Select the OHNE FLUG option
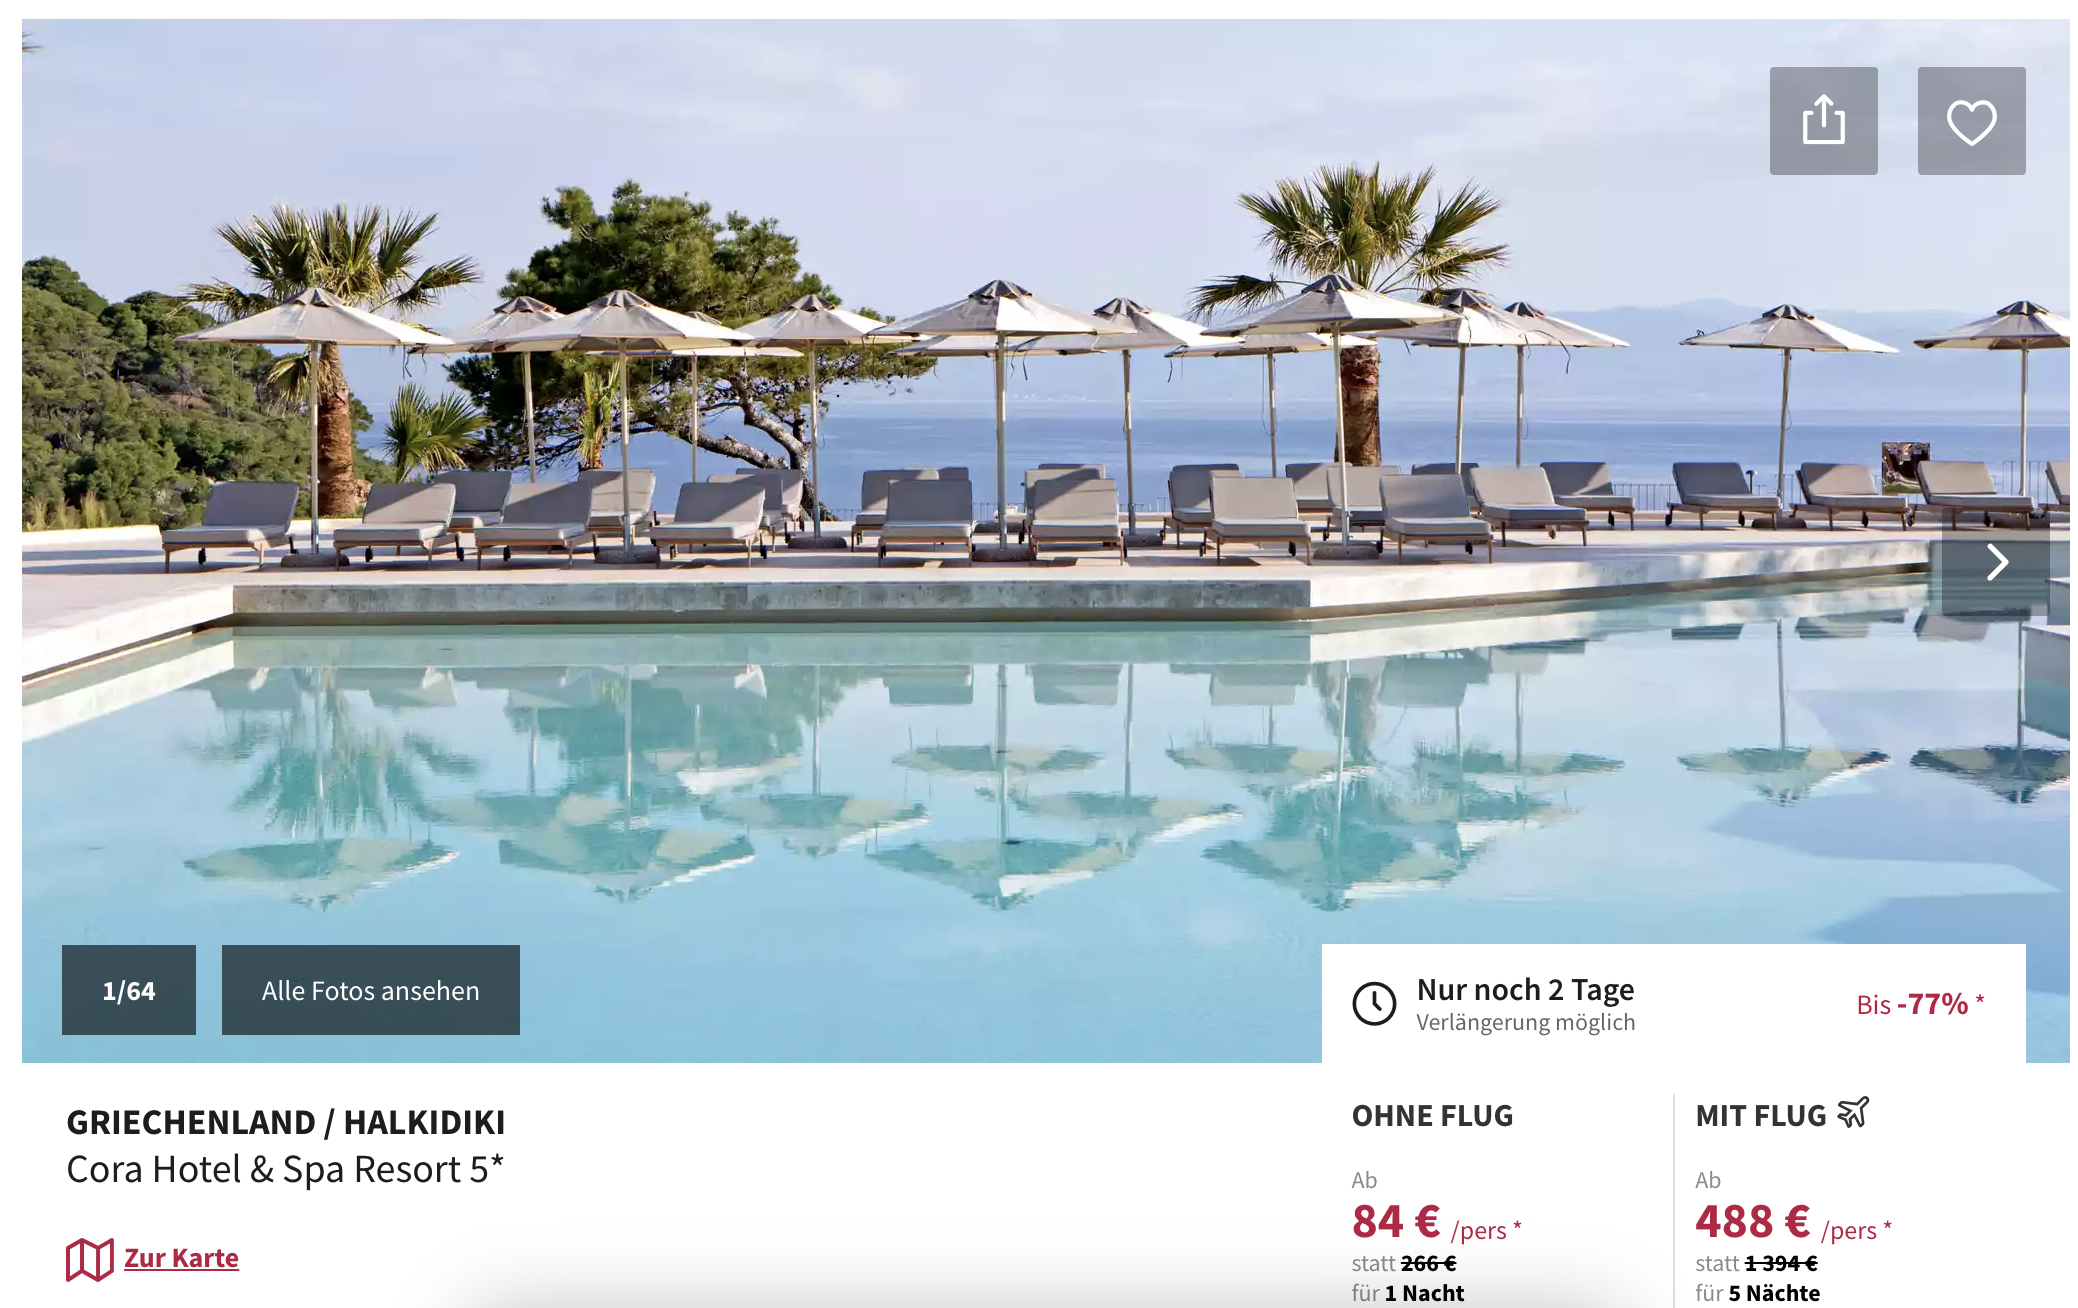Image resolution: width=2078 pixels, height=1308 pixels. [x=1432, y=1116]
